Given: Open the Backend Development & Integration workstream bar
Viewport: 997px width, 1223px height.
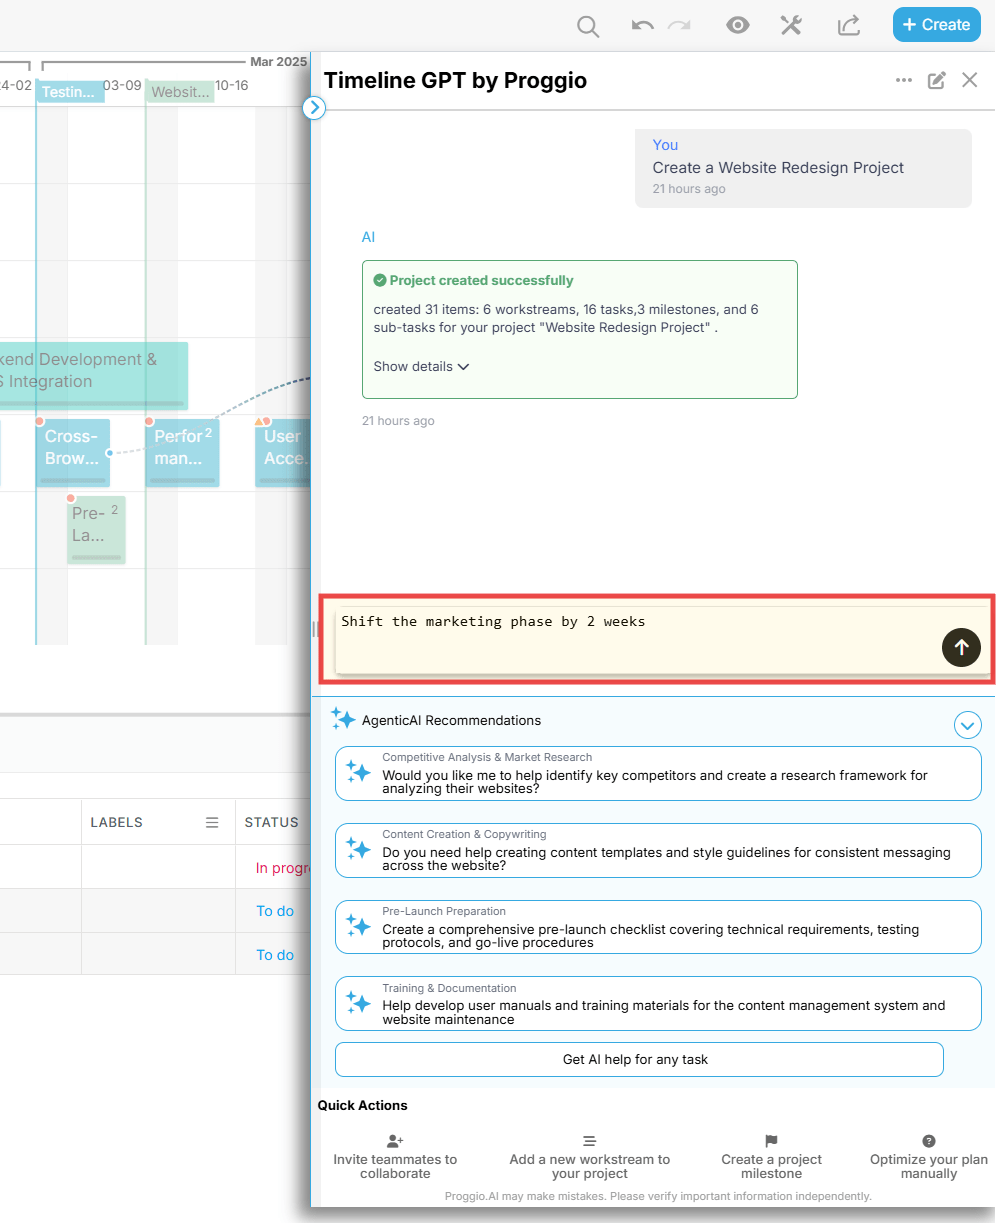Looking at the screenshot, I should coord(94,375).
